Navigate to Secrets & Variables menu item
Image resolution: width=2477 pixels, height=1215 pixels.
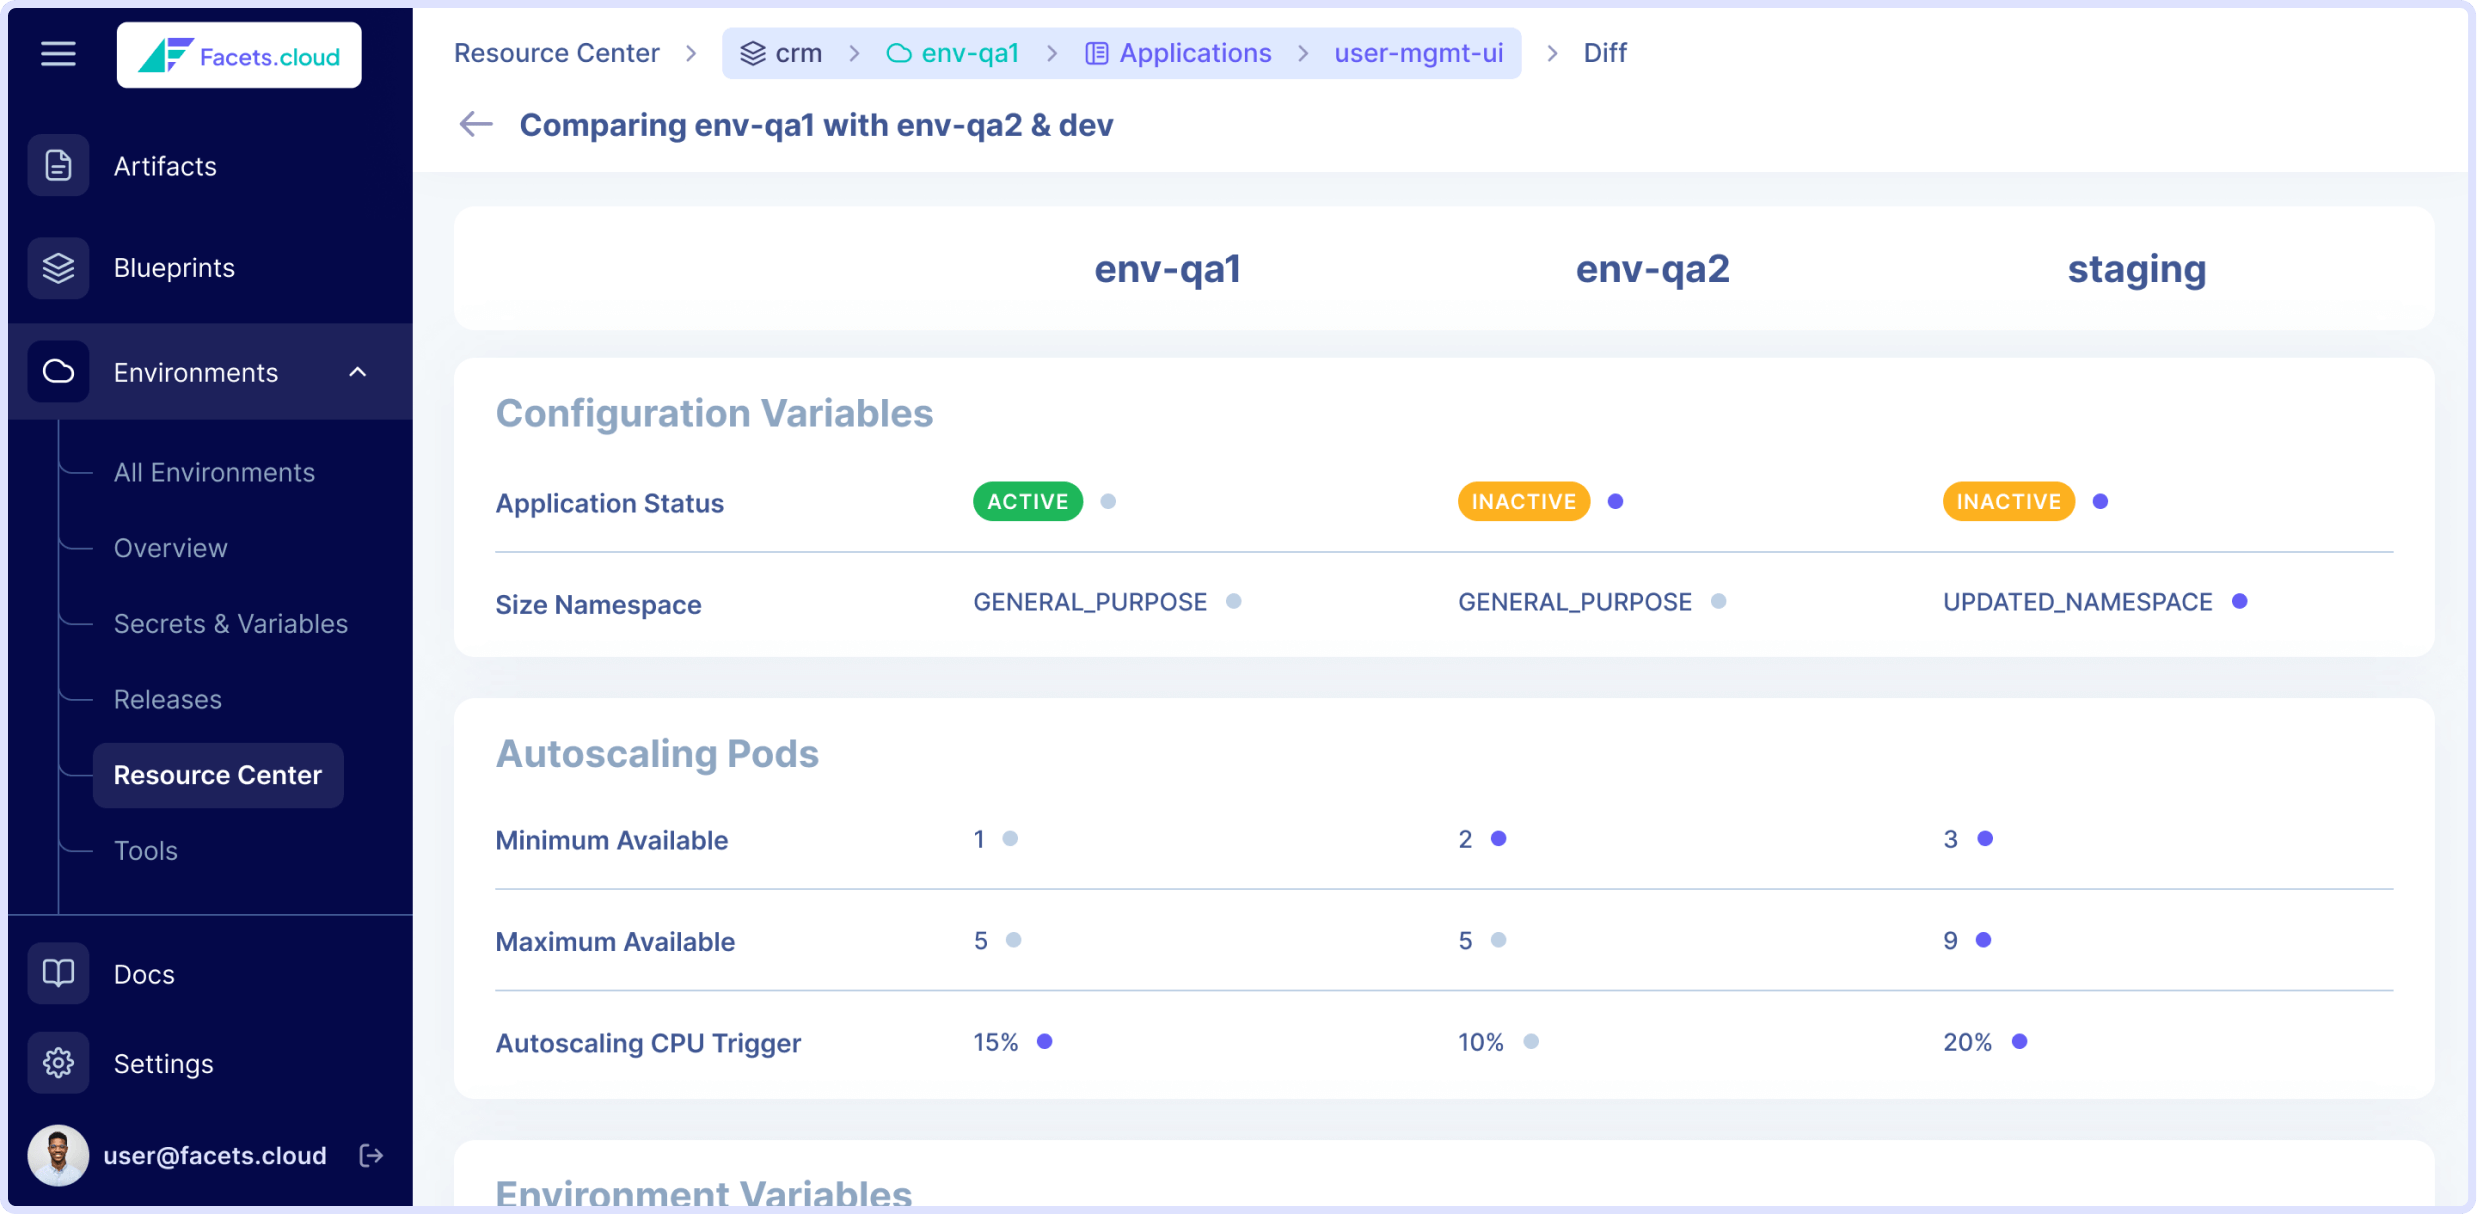coord(229,624)
